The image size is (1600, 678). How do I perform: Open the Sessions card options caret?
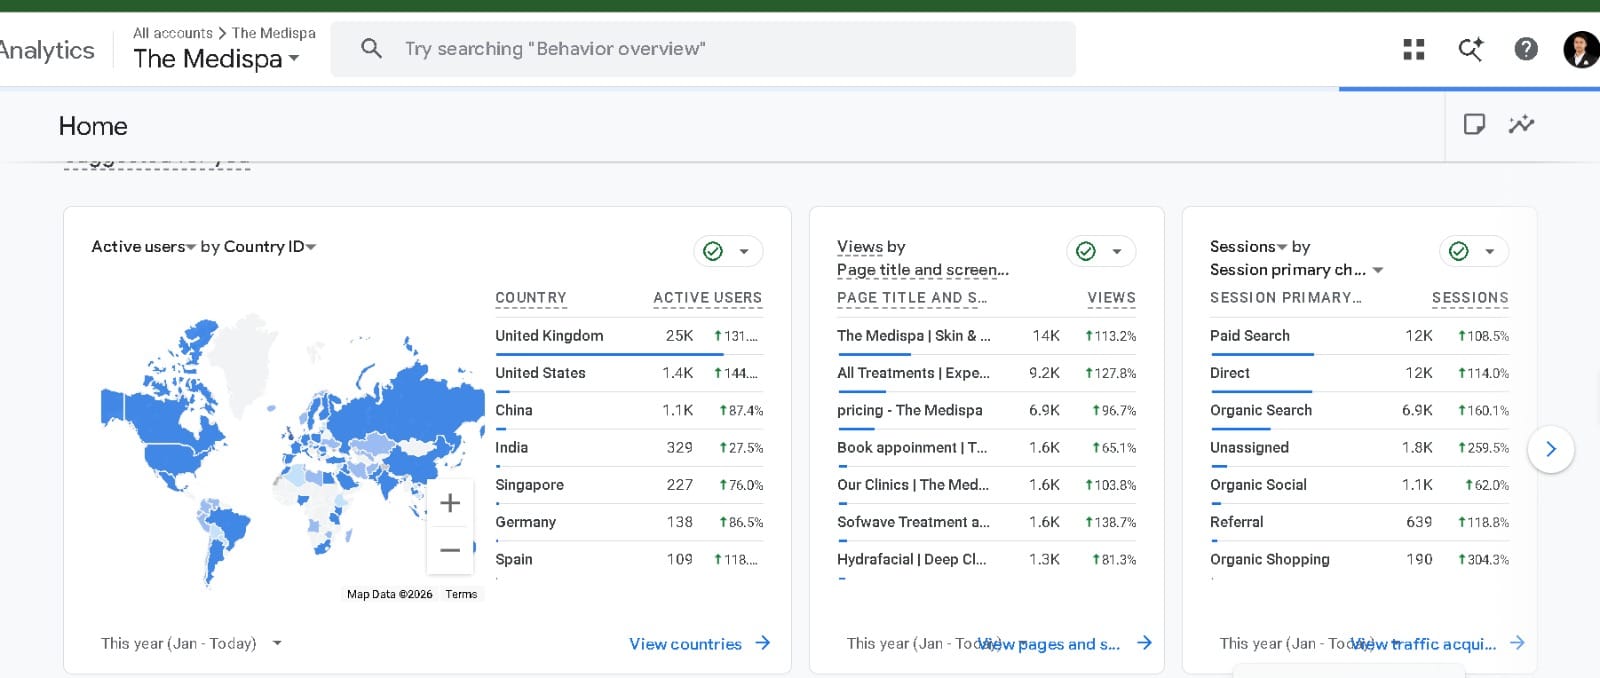point(1490,252)
